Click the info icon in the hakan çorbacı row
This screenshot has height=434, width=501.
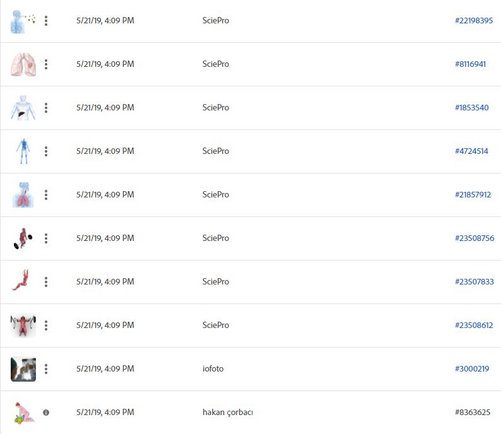tap(46, 413)
